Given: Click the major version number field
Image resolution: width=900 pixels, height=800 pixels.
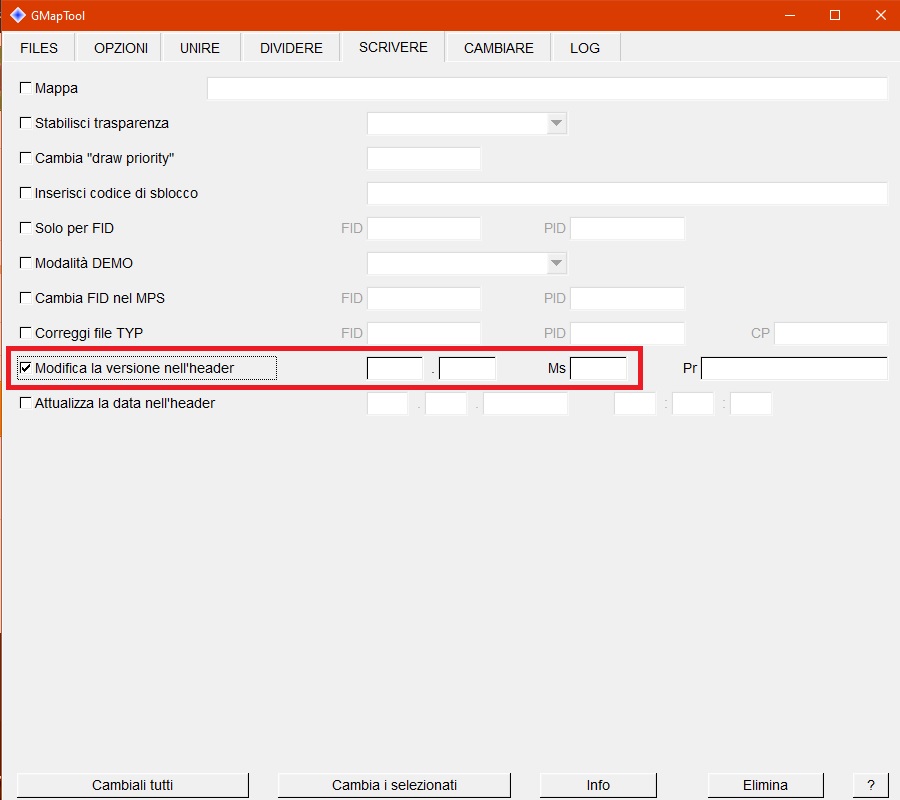Looking at the screenshot, I should pyautogui.click(x=394, y=368).
